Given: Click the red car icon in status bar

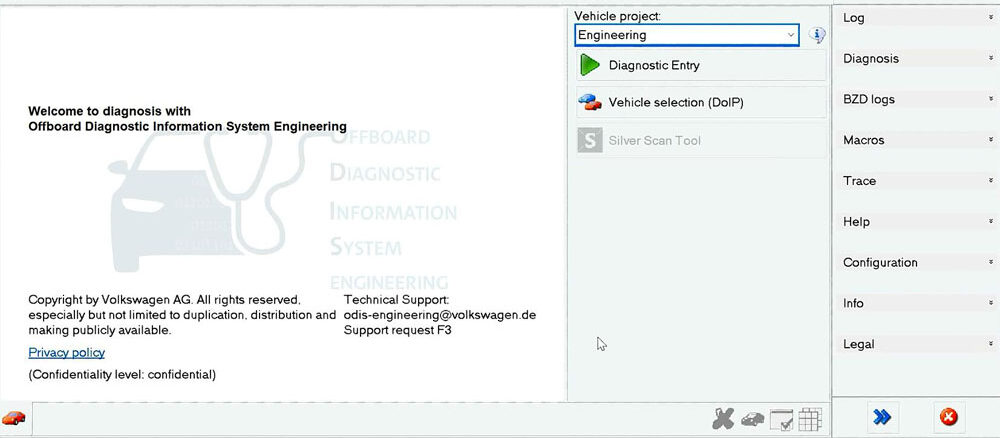Looking at the screenshot, I should coord(13,418).
